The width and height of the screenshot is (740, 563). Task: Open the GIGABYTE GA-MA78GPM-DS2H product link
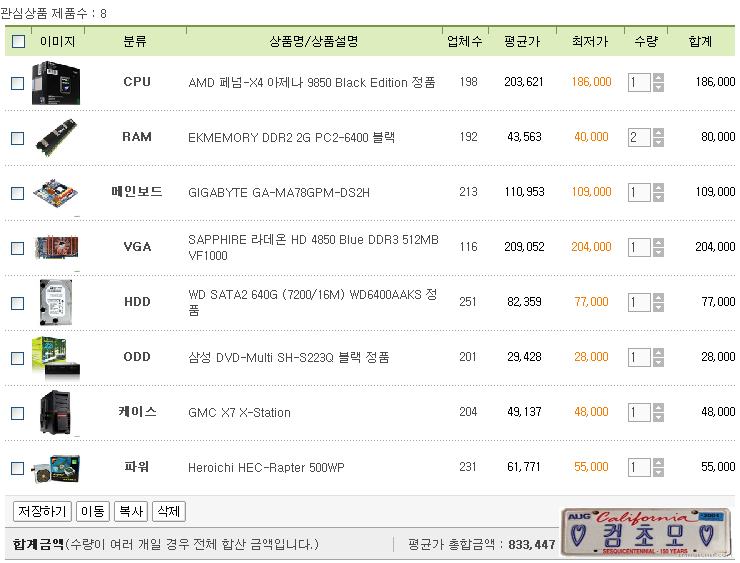pos(278,193)
